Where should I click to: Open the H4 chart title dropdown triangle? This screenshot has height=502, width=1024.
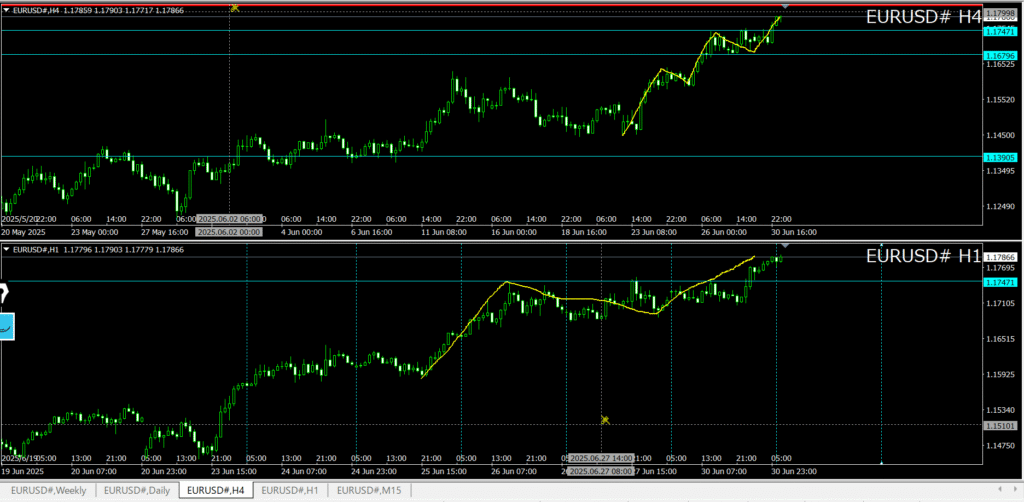7,10
